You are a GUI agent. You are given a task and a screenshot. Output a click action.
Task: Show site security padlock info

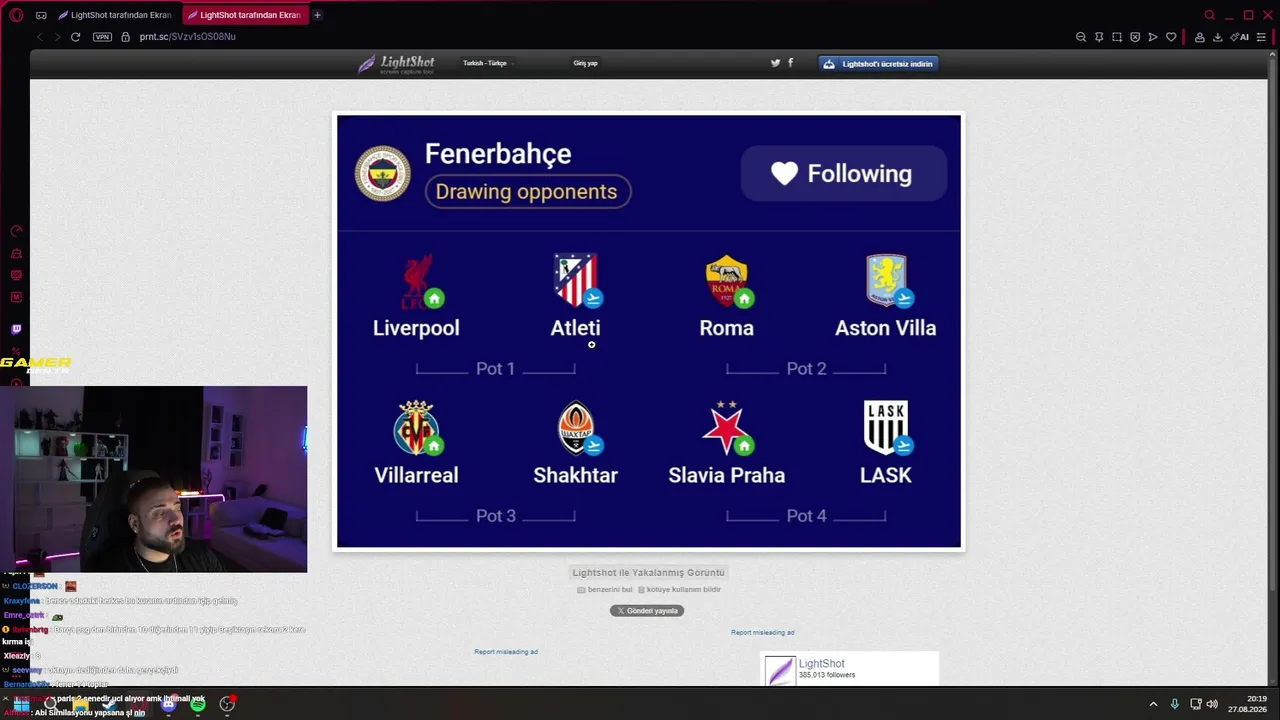125,37
